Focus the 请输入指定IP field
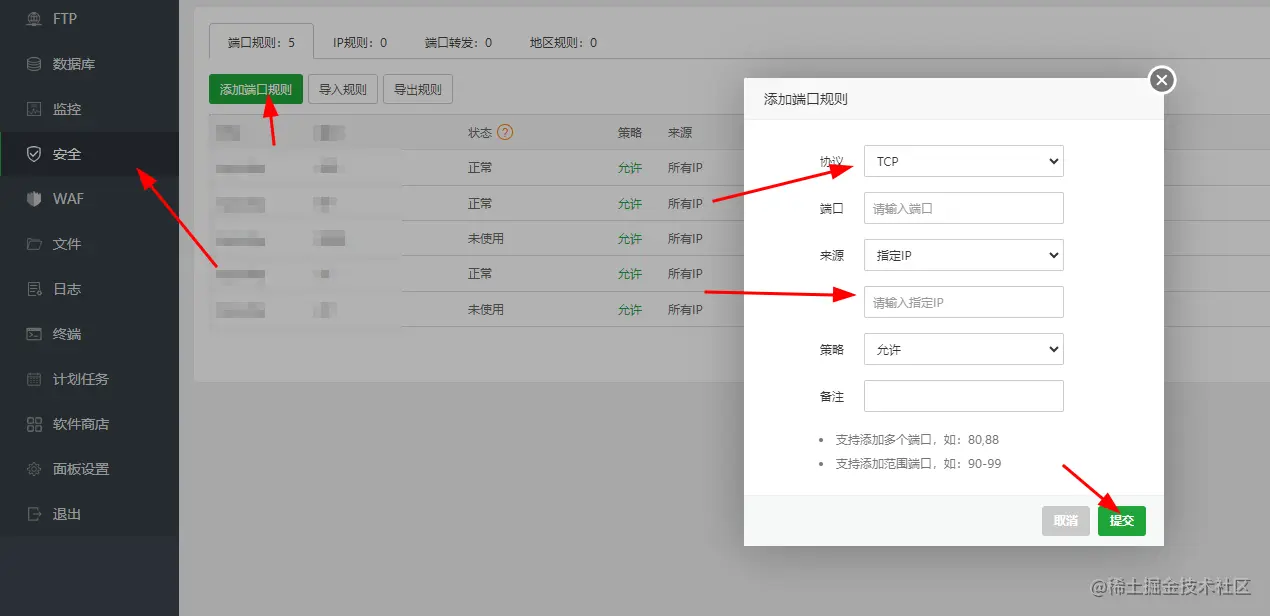The height and width of the screenshot is (616, 1270). click(964, 302)
